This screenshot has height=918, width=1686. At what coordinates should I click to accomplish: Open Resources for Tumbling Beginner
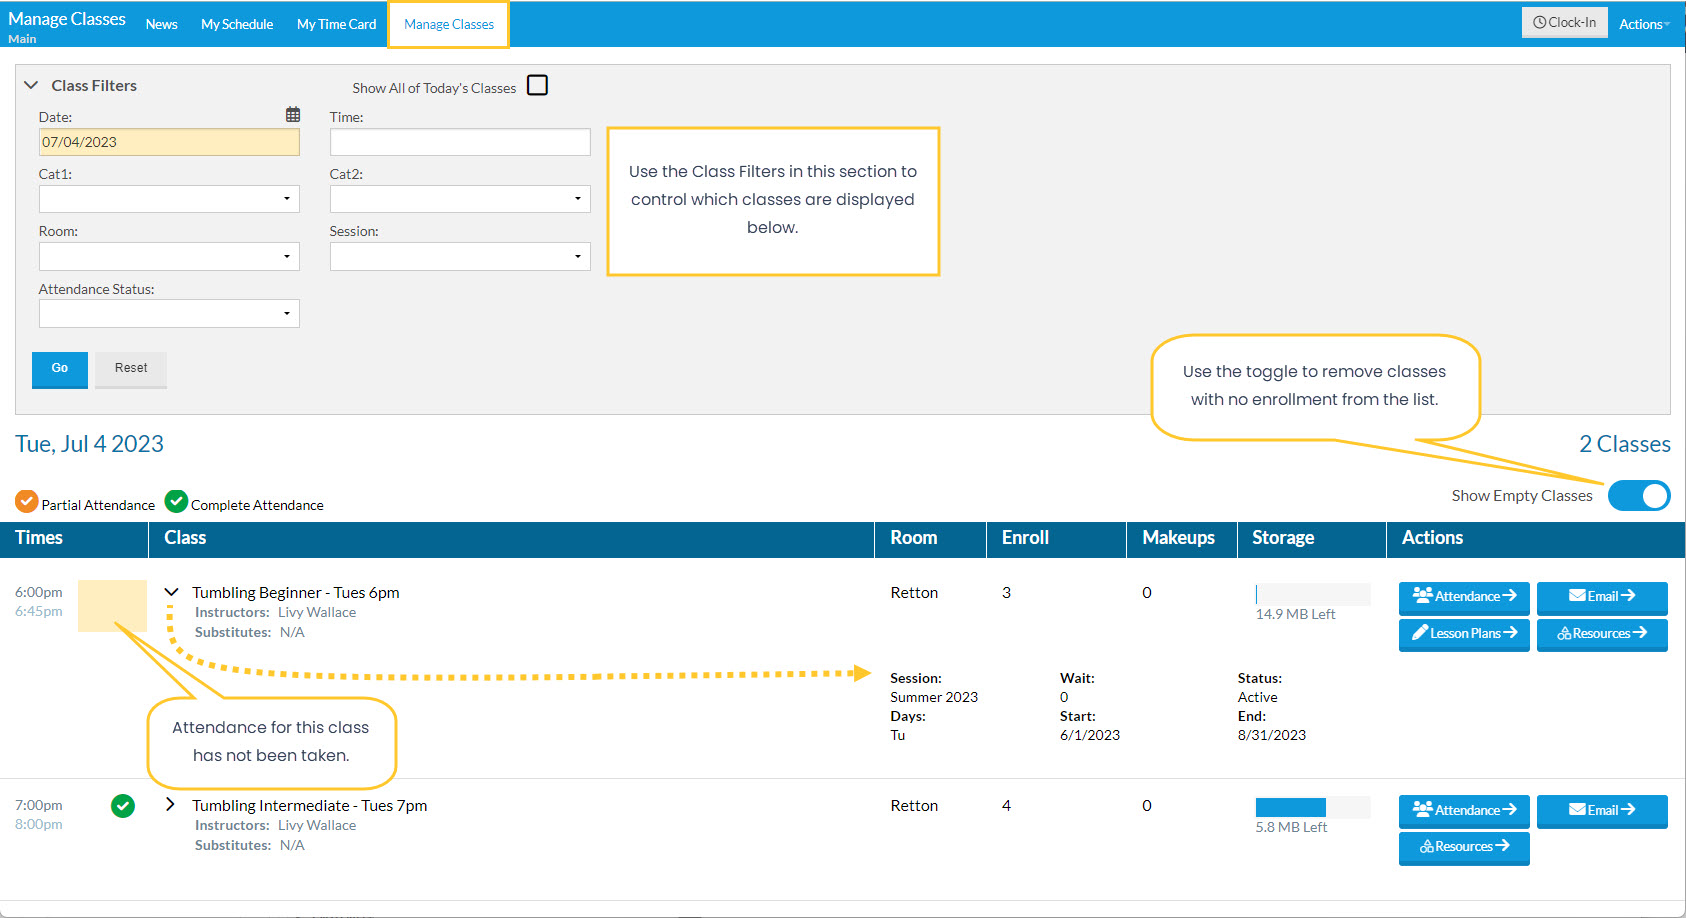pos(1602,634)
